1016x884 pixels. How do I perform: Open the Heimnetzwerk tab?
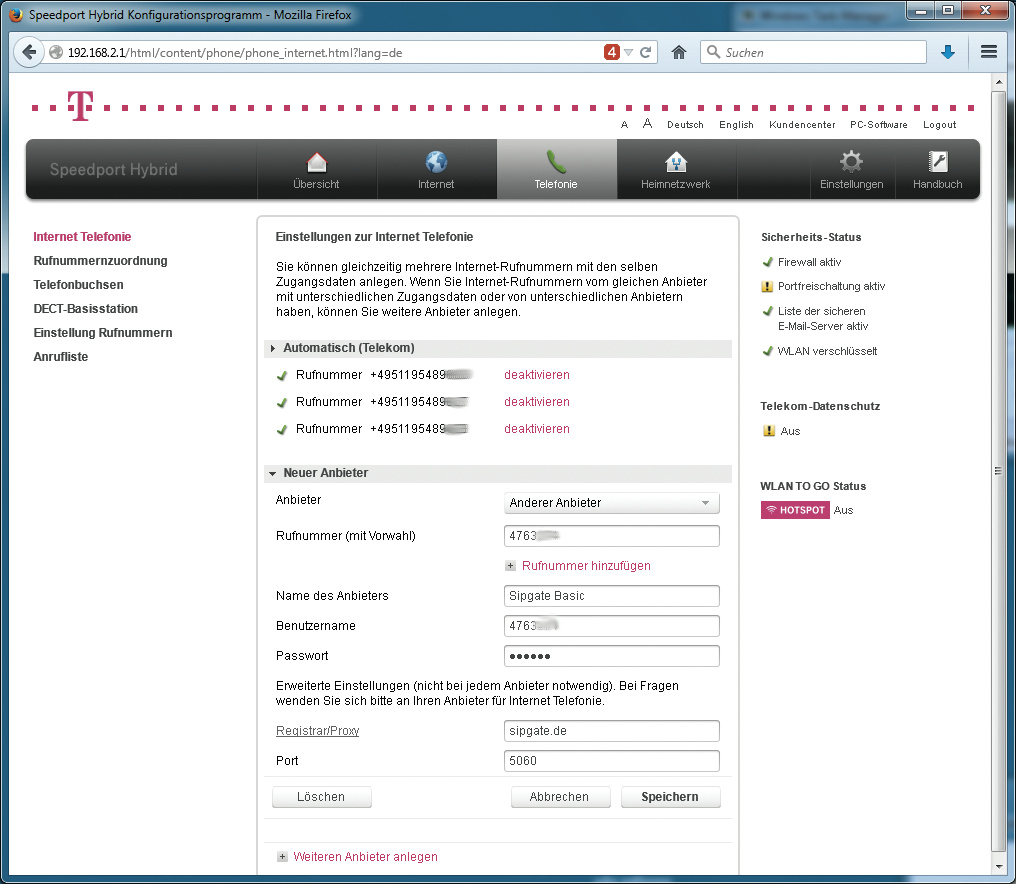pos(676,170)
